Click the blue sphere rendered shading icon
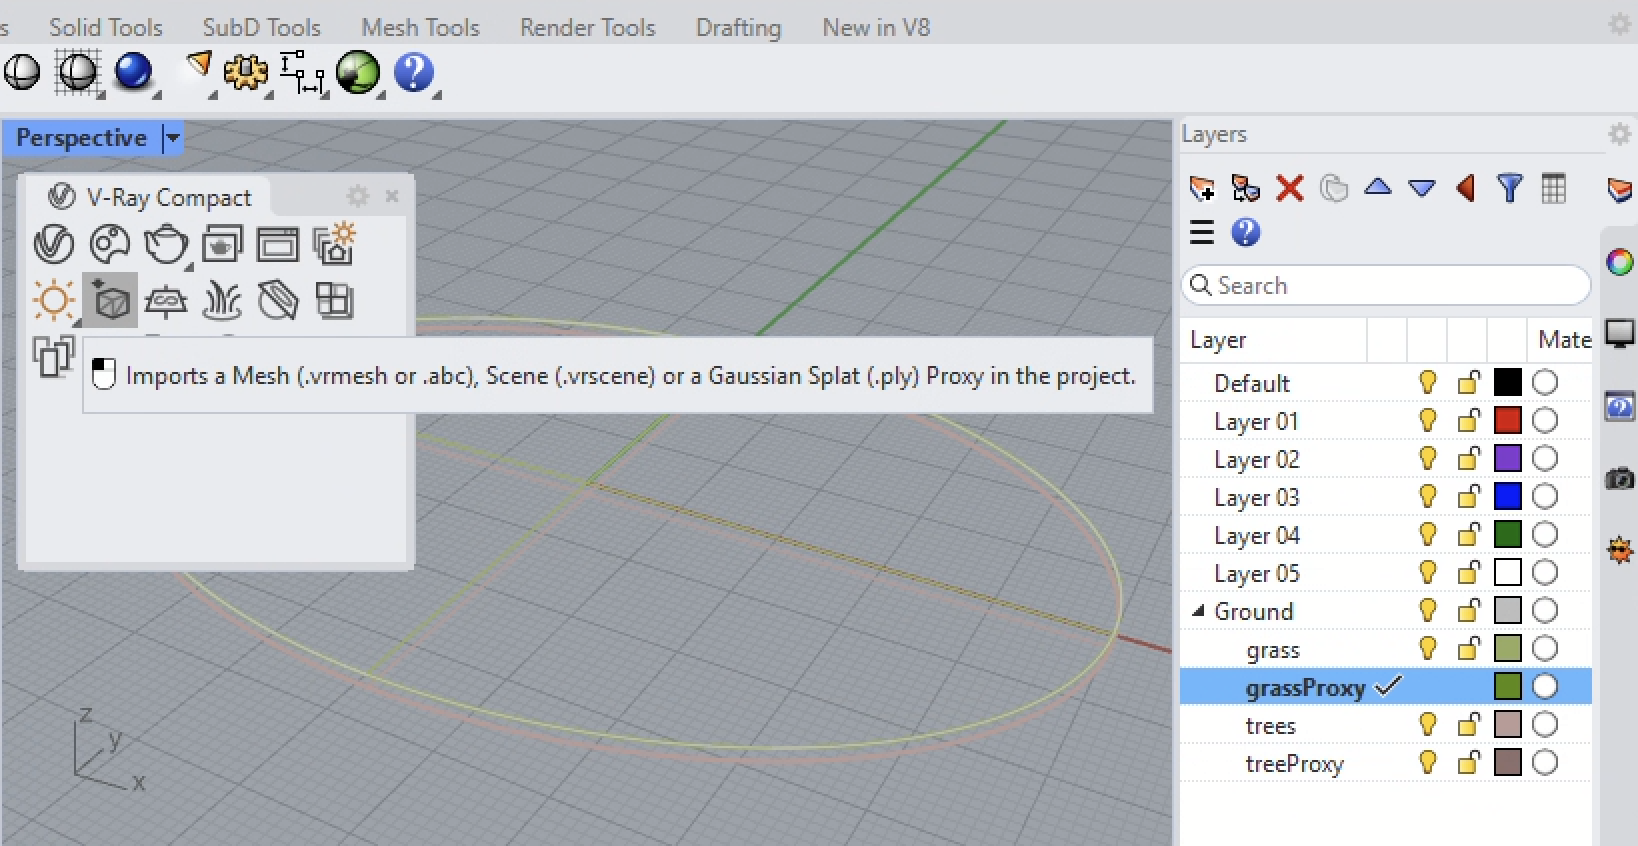This screenshot has width=1638, height=846. tap(133, 72)
